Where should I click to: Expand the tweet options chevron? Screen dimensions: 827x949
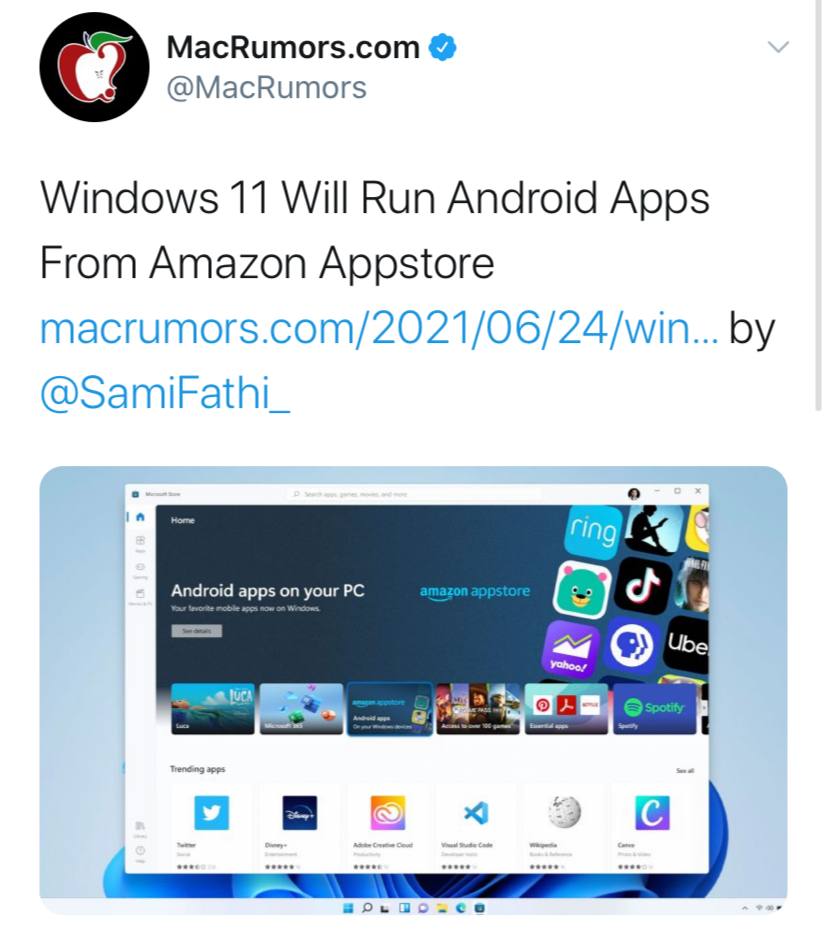[778, 47]
